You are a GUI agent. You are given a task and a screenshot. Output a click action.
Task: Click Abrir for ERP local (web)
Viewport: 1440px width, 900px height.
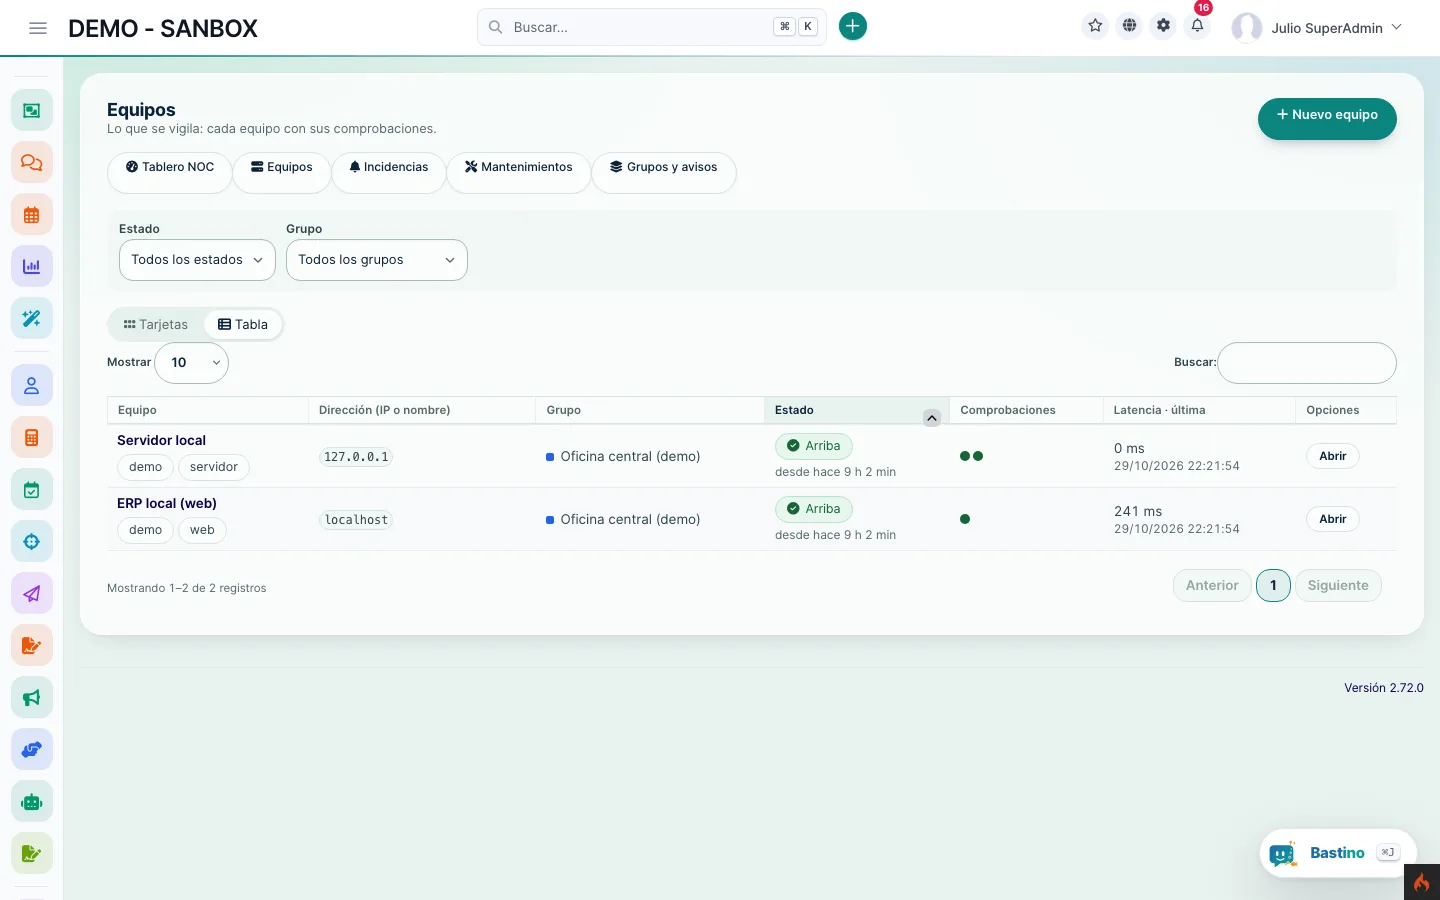tap(1333, 519)
